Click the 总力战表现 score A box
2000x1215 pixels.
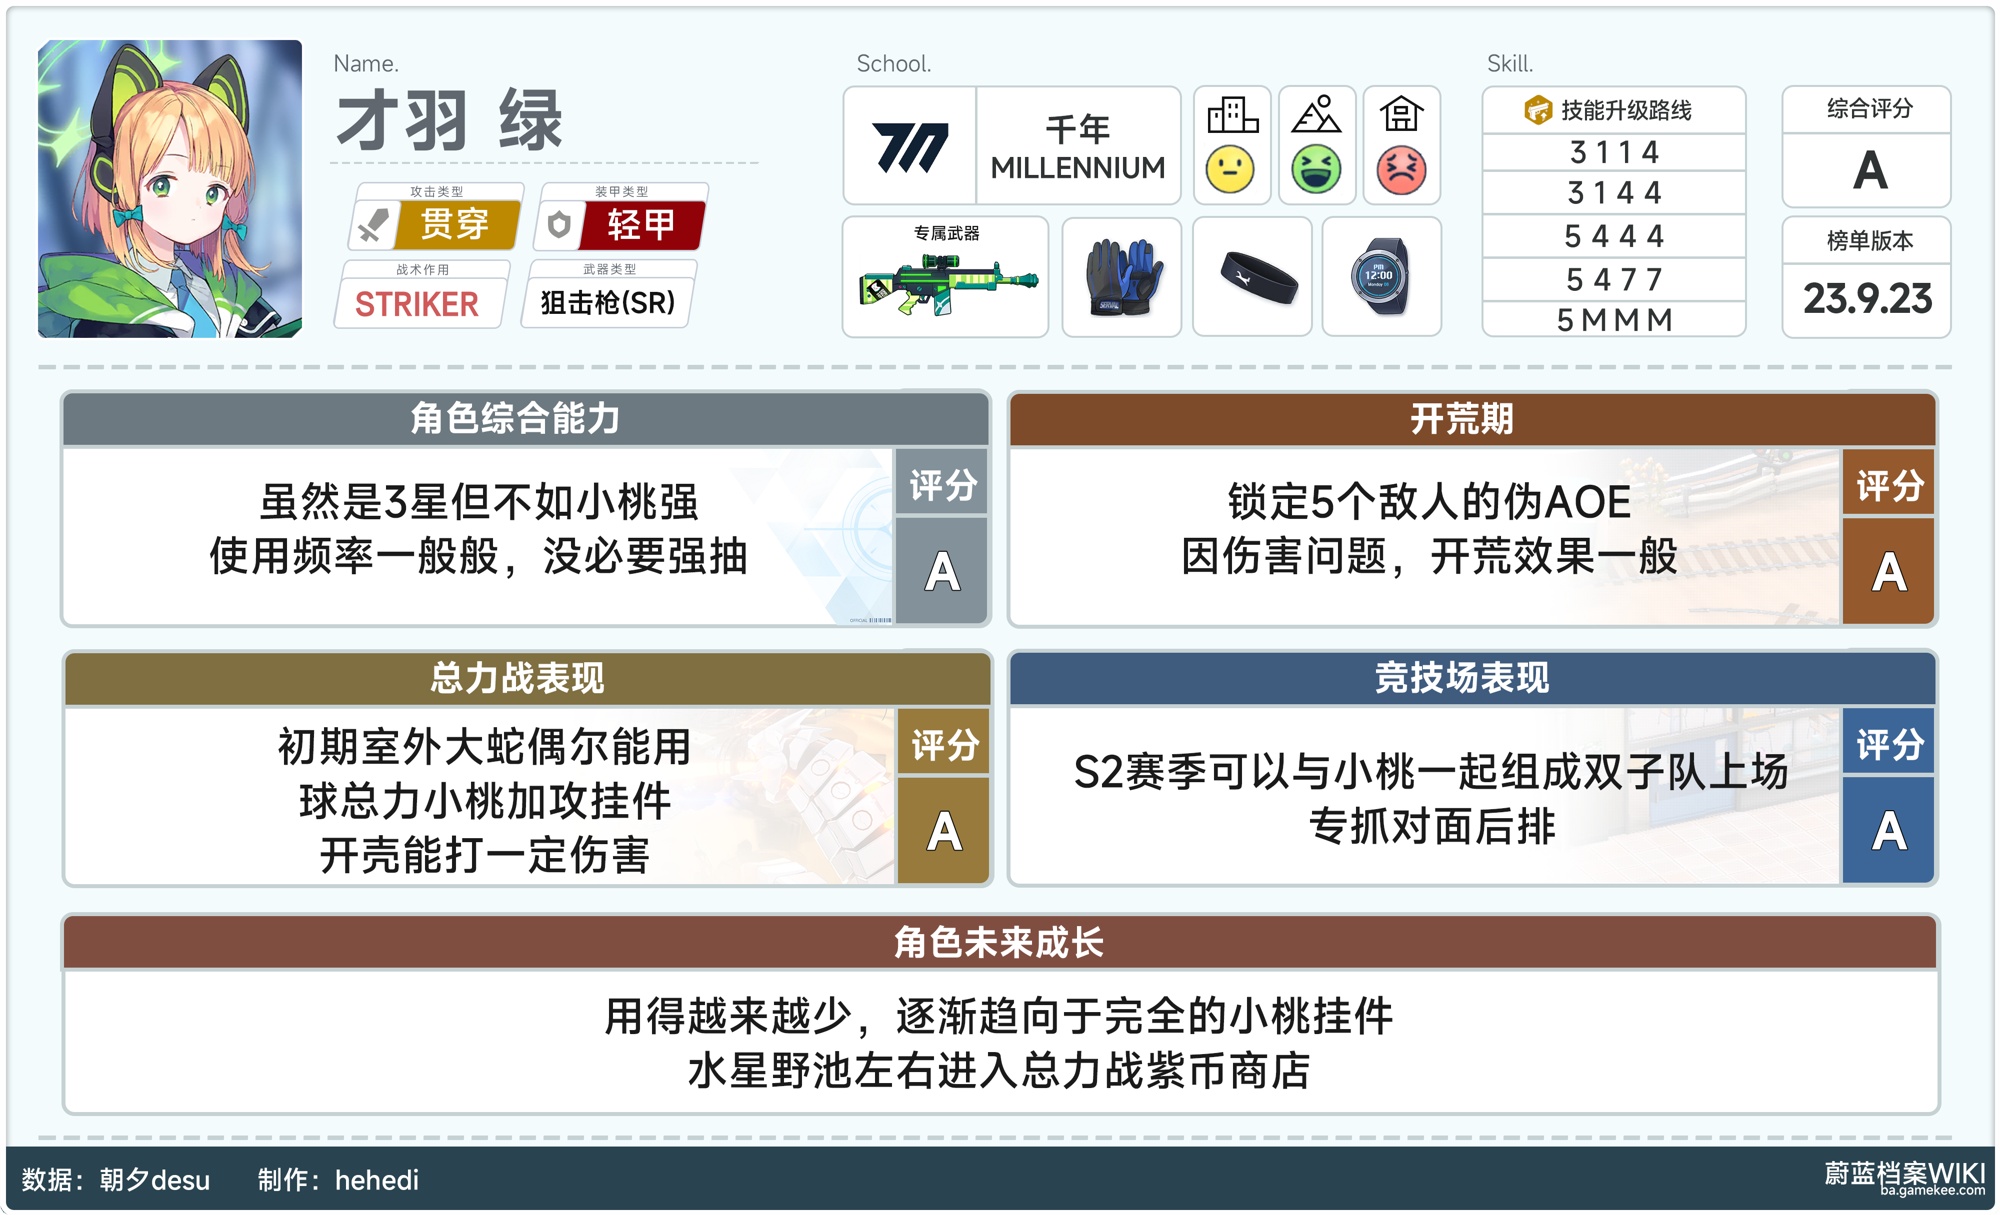943,830
